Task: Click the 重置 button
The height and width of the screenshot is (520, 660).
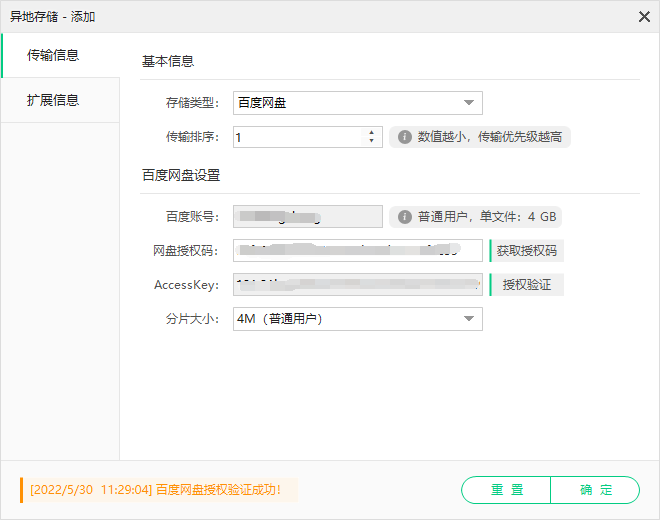Action: click(x=506, y=490)
